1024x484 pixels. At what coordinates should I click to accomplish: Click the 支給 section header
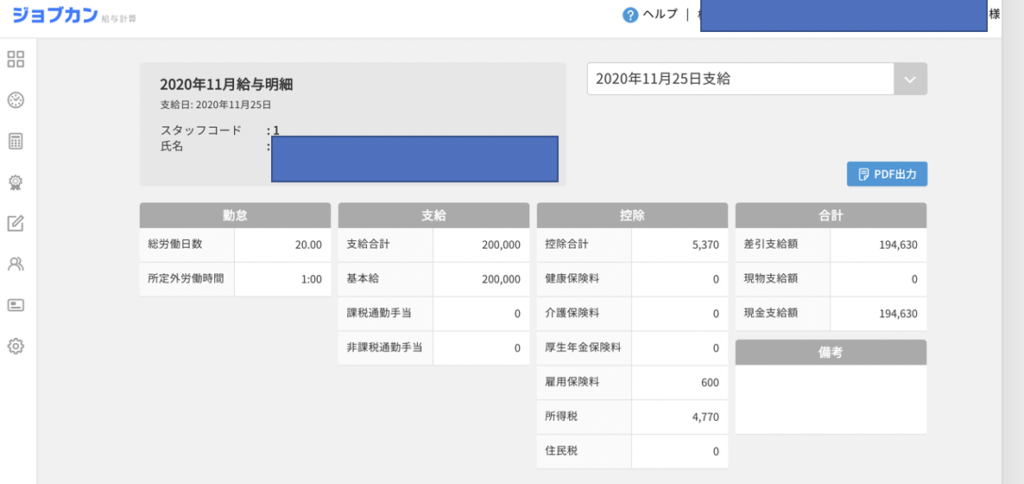click(433, 215)
